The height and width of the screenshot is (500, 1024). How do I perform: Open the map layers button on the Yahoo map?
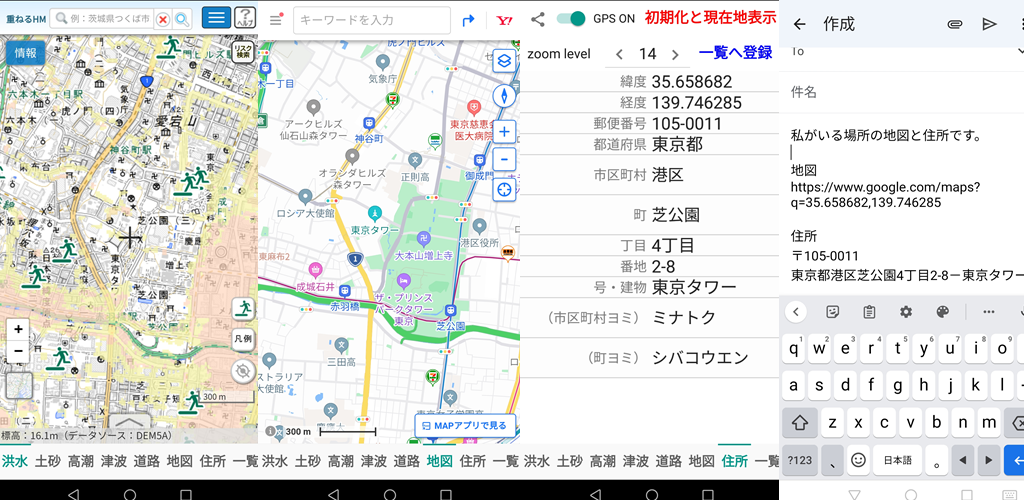[504, 61]
